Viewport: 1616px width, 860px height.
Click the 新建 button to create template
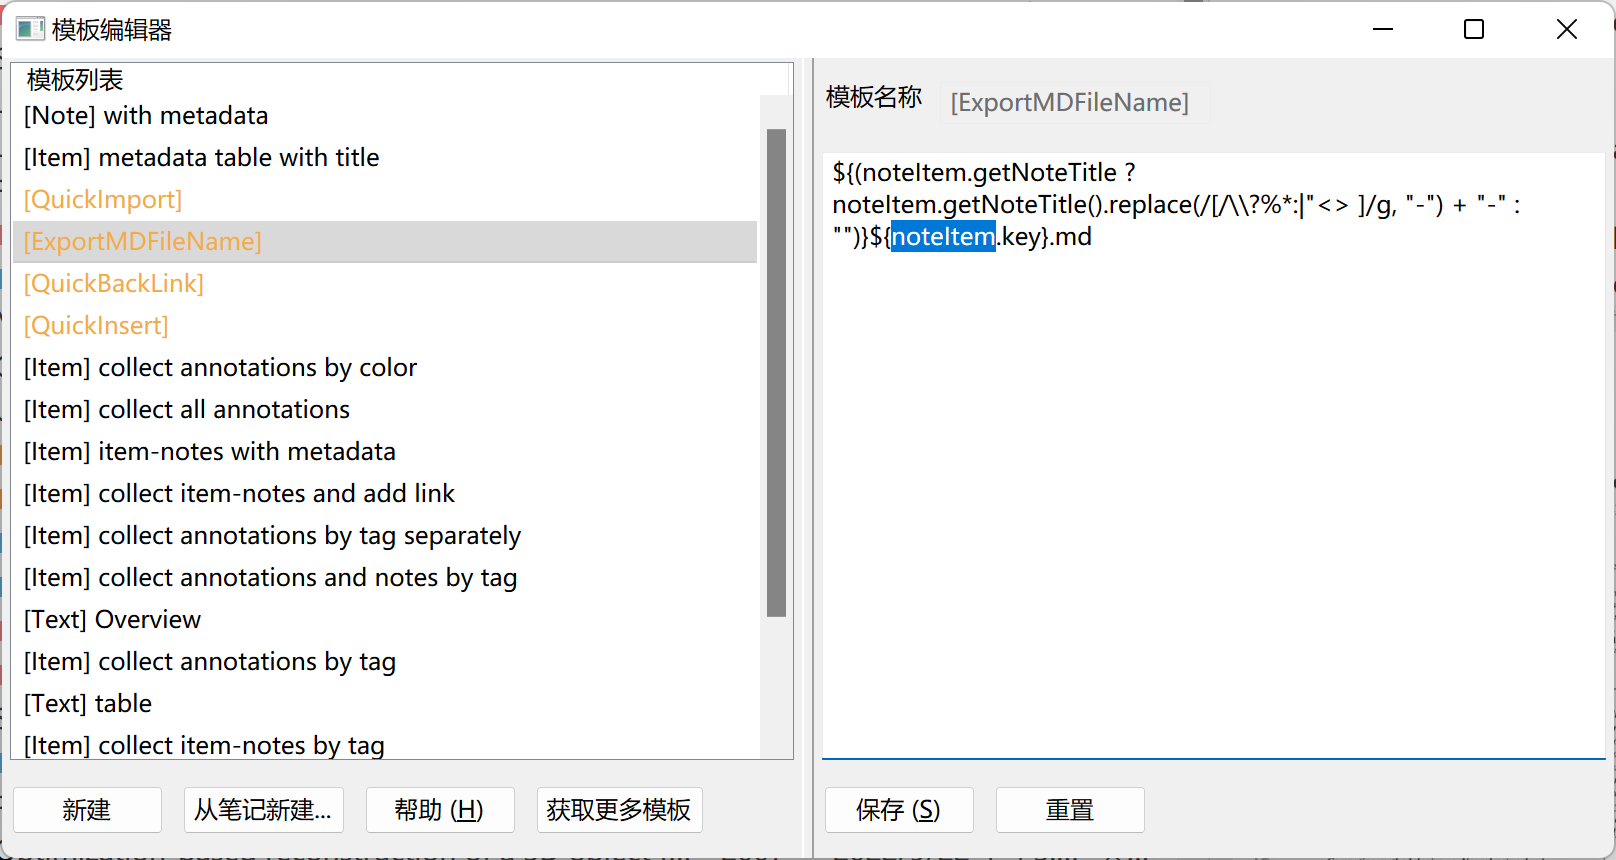88,810
